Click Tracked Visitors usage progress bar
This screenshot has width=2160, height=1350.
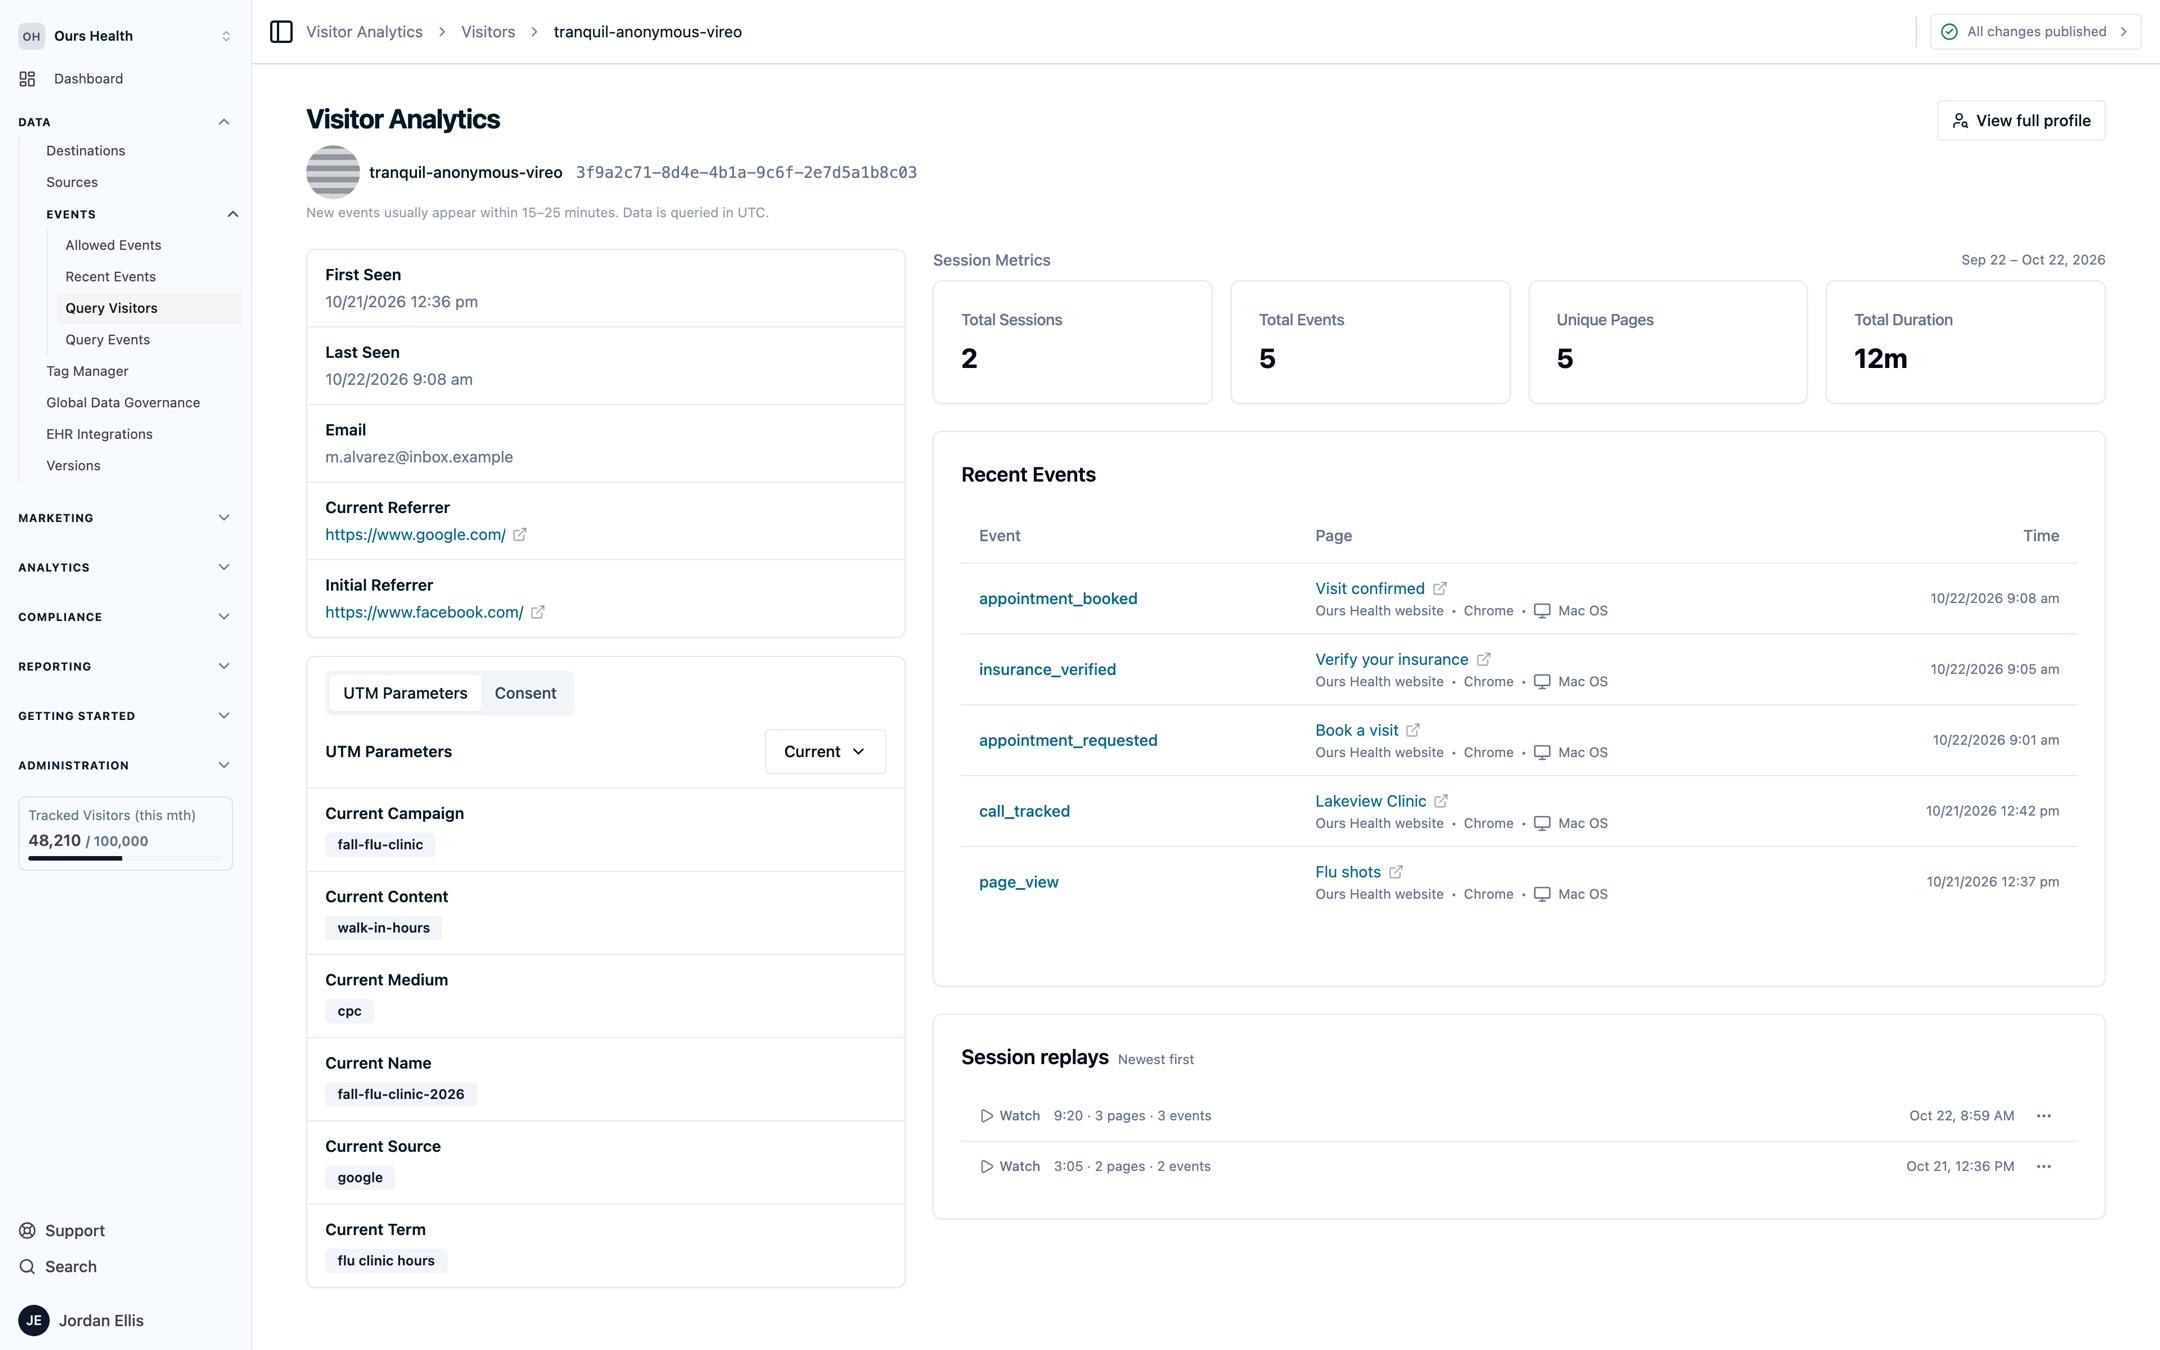tap(125, 858)
